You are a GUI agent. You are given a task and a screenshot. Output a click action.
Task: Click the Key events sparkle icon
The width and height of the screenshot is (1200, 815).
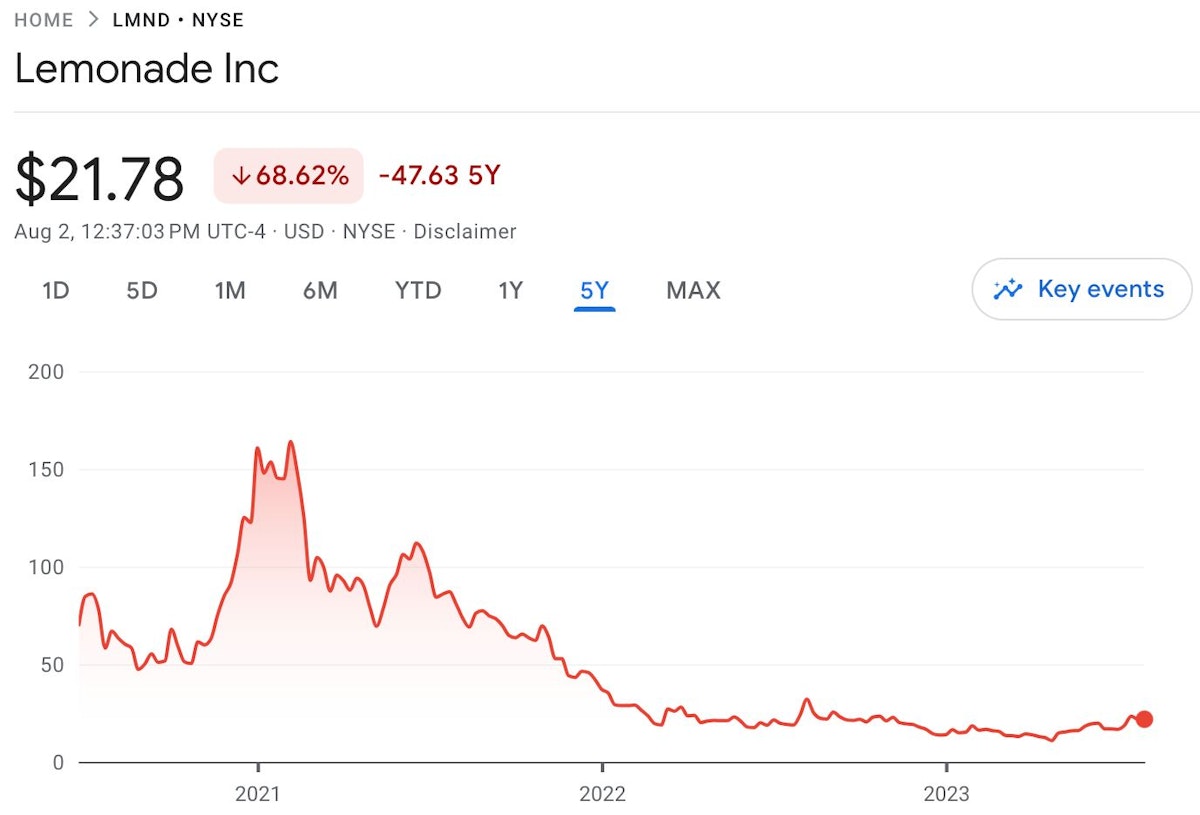(1008, 290)
